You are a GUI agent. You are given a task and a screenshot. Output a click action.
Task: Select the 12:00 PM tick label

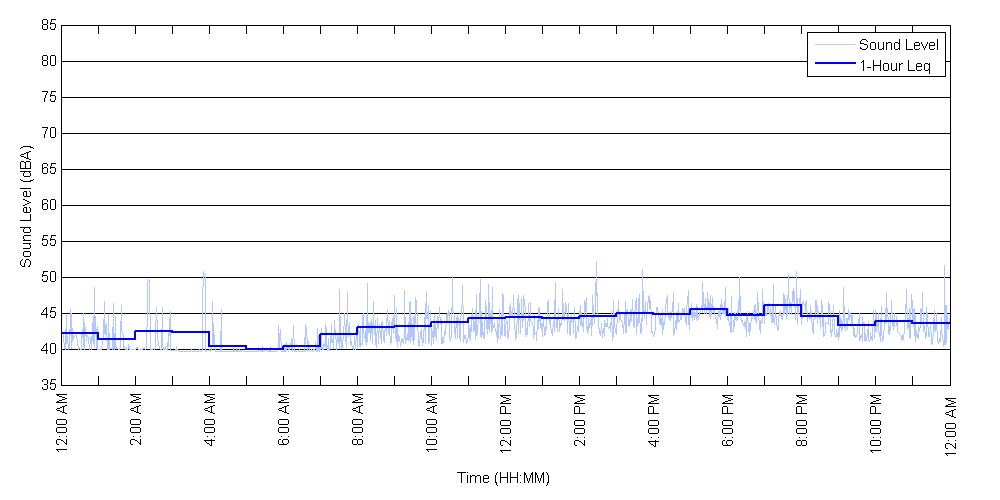pyautogui.click(x=506, y=424)
